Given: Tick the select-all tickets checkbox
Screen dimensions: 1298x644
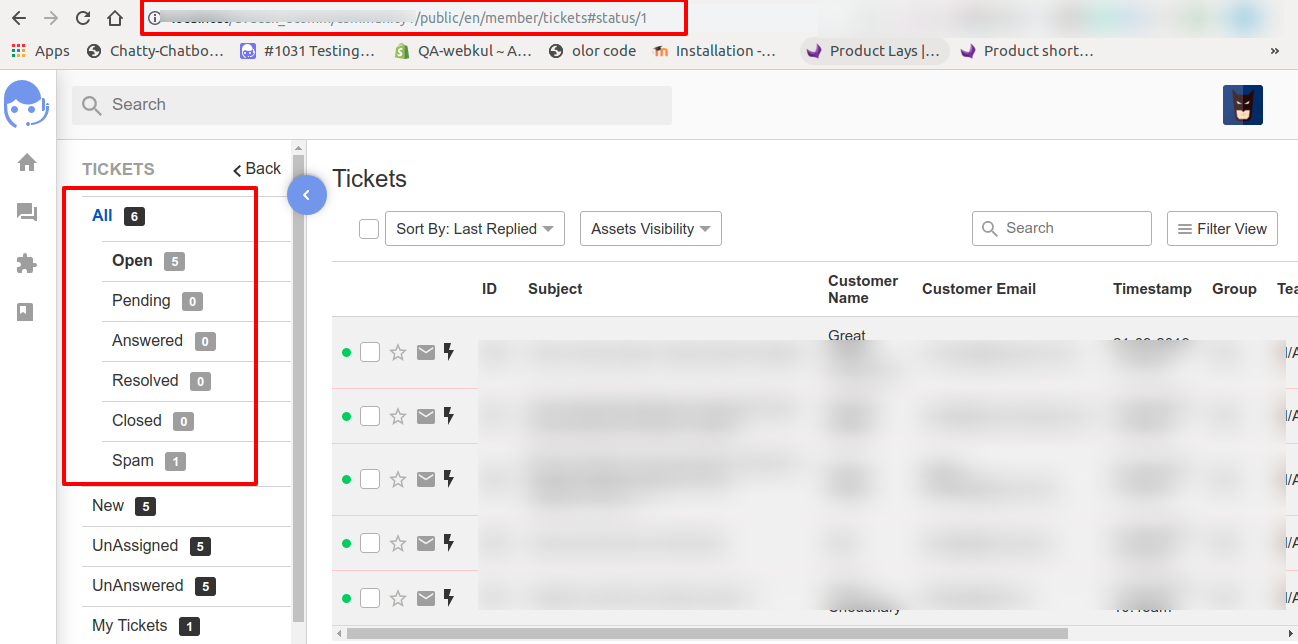Looking at the screenshot, I should [369, 229].
